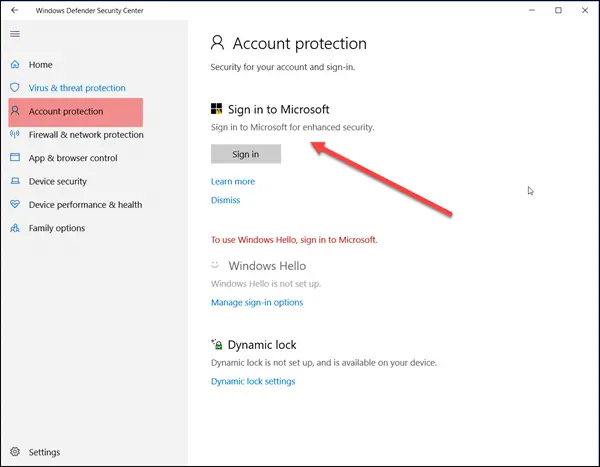Select Family options people icon
Viewport: 600px width, 467px height.
[x=15, y=228]
